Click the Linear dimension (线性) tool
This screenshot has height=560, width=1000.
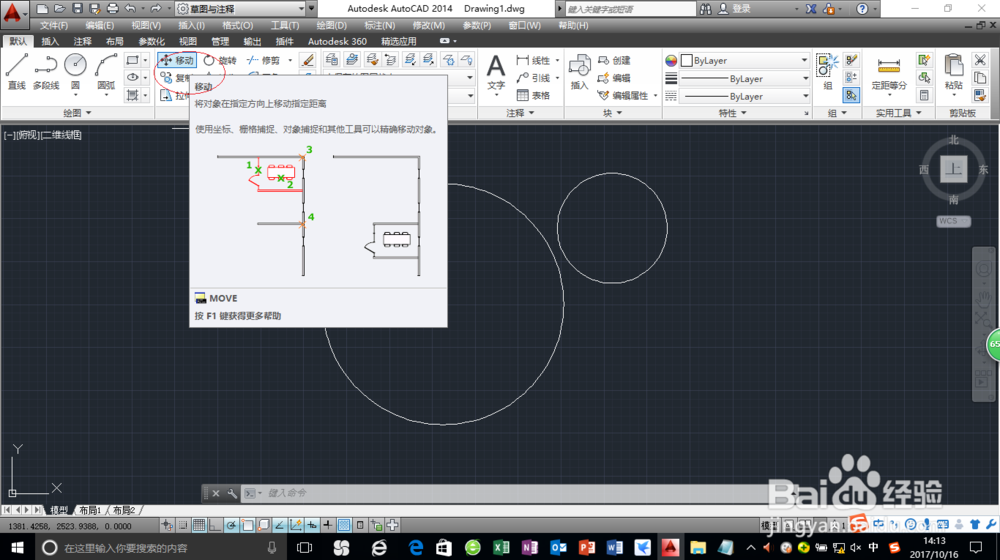click(x=534, y=60)
